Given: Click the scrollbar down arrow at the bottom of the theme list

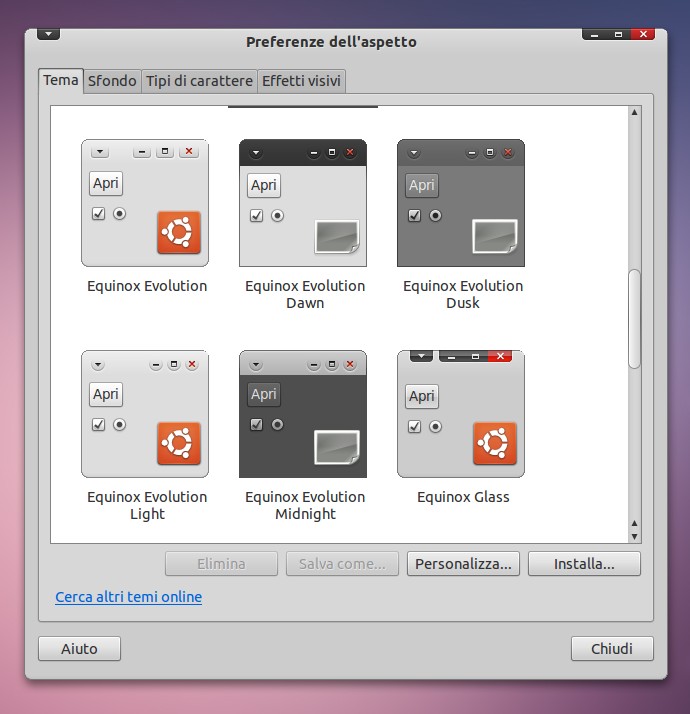Looking at the screenshot, I should (x=634, y=536).
